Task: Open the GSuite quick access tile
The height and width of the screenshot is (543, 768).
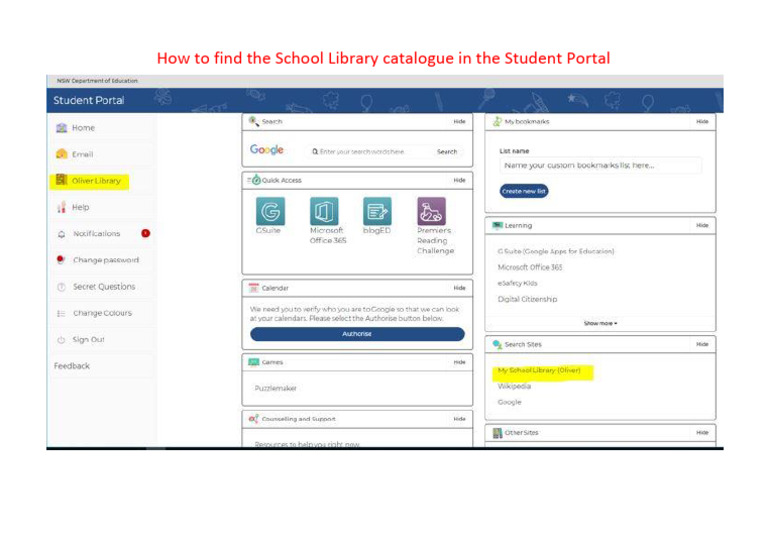Action: tap(270, 212)
